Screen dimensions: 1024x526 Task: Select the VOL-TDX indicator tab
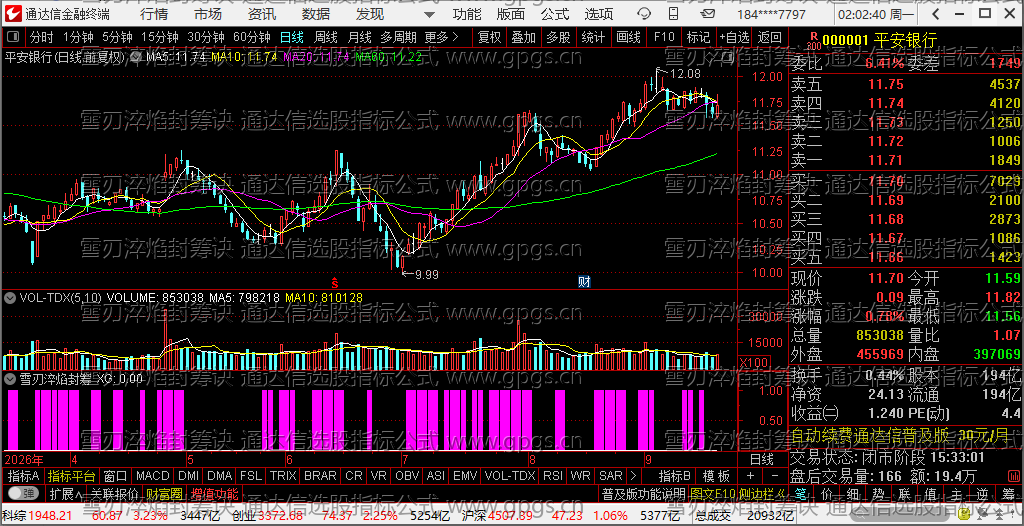click(x=509, y=476)
